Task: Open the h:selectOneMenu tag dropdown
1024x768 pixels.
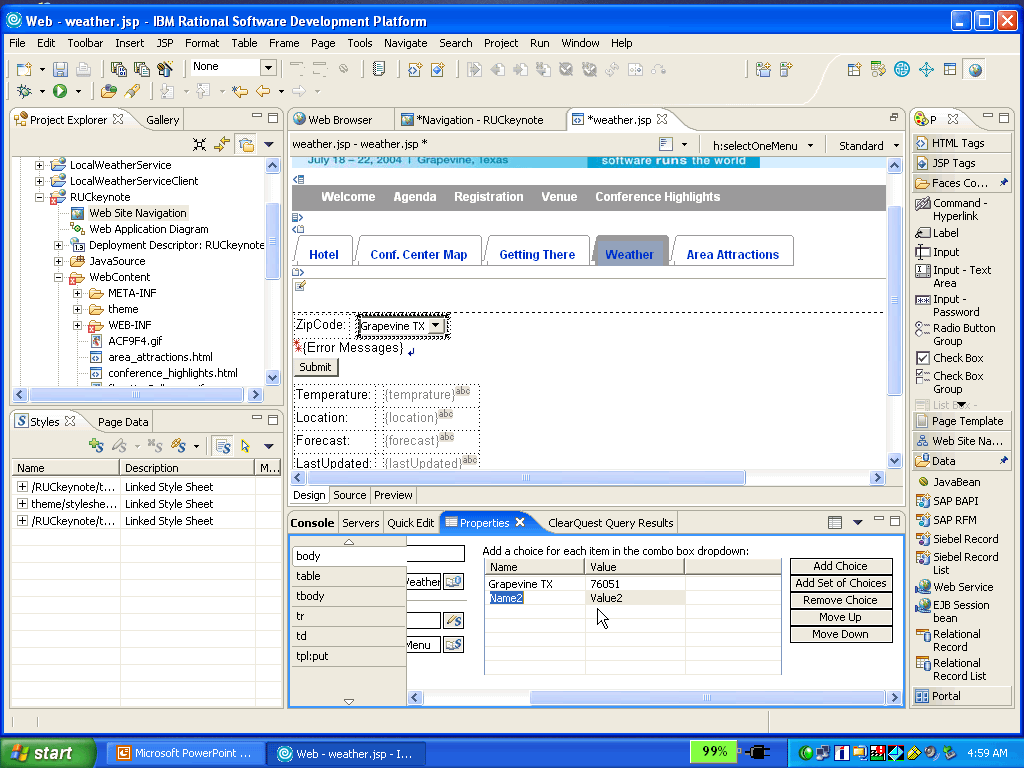Action: tap(810, 146)
